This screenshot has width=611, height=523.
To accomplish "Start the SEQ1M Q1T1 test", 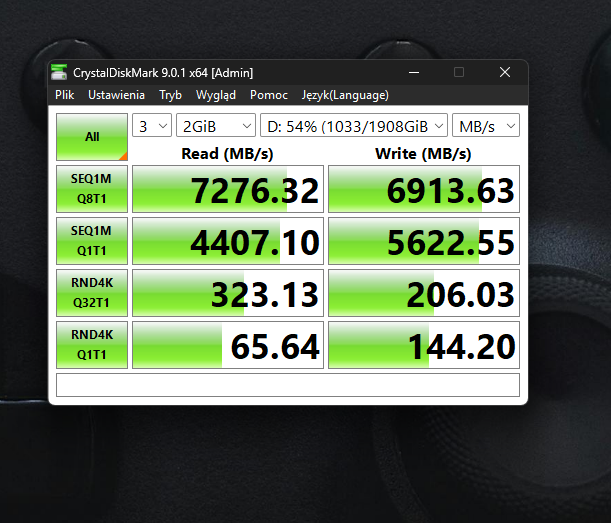I will [92, 241].
